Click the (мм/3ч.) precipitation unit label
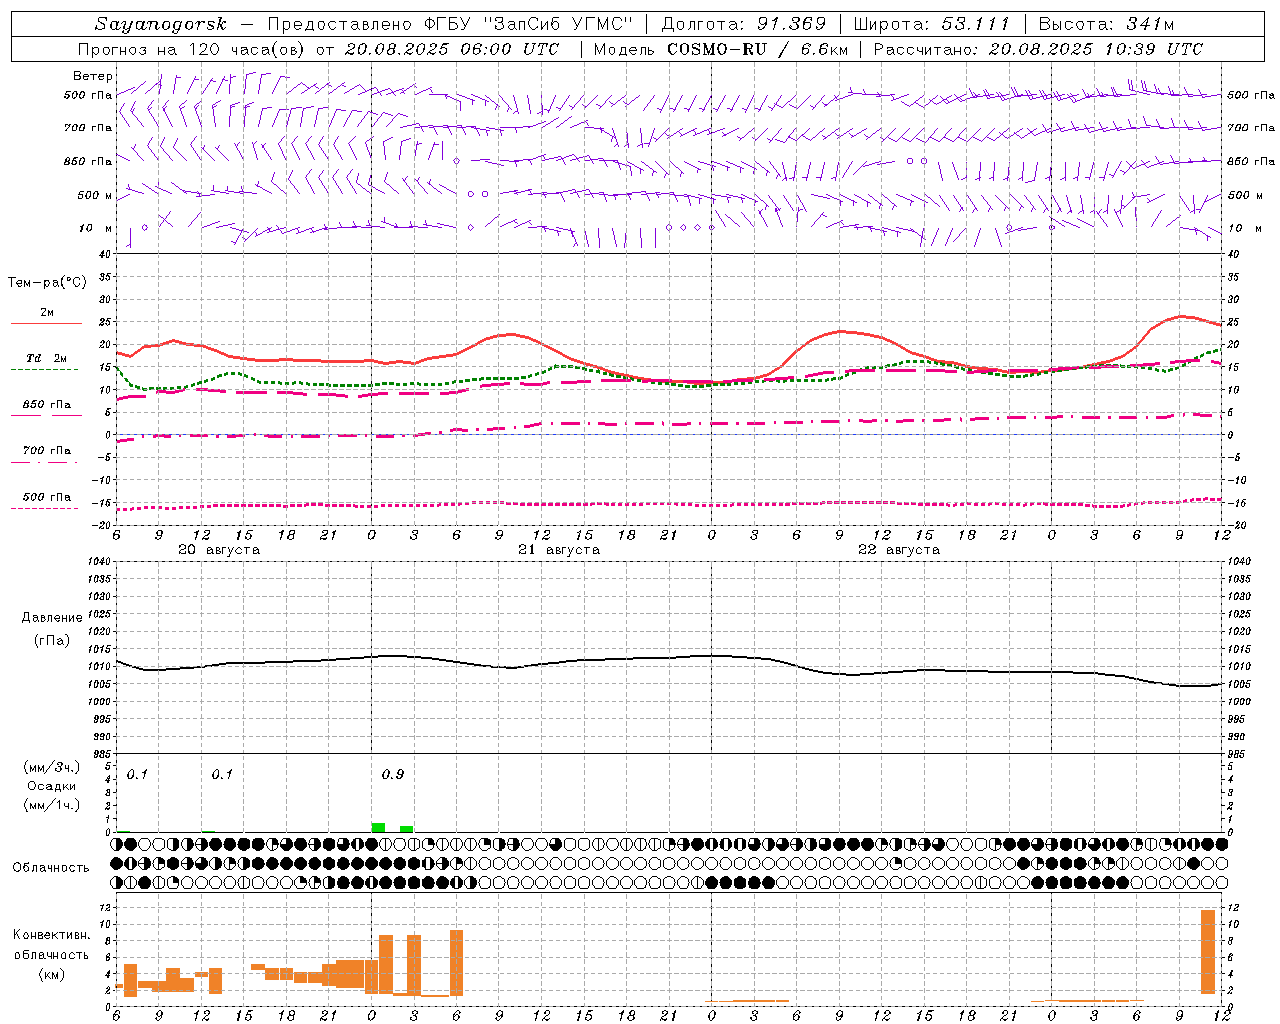Viewport: 1280px width, 1024px height. (x=52, y=768)
